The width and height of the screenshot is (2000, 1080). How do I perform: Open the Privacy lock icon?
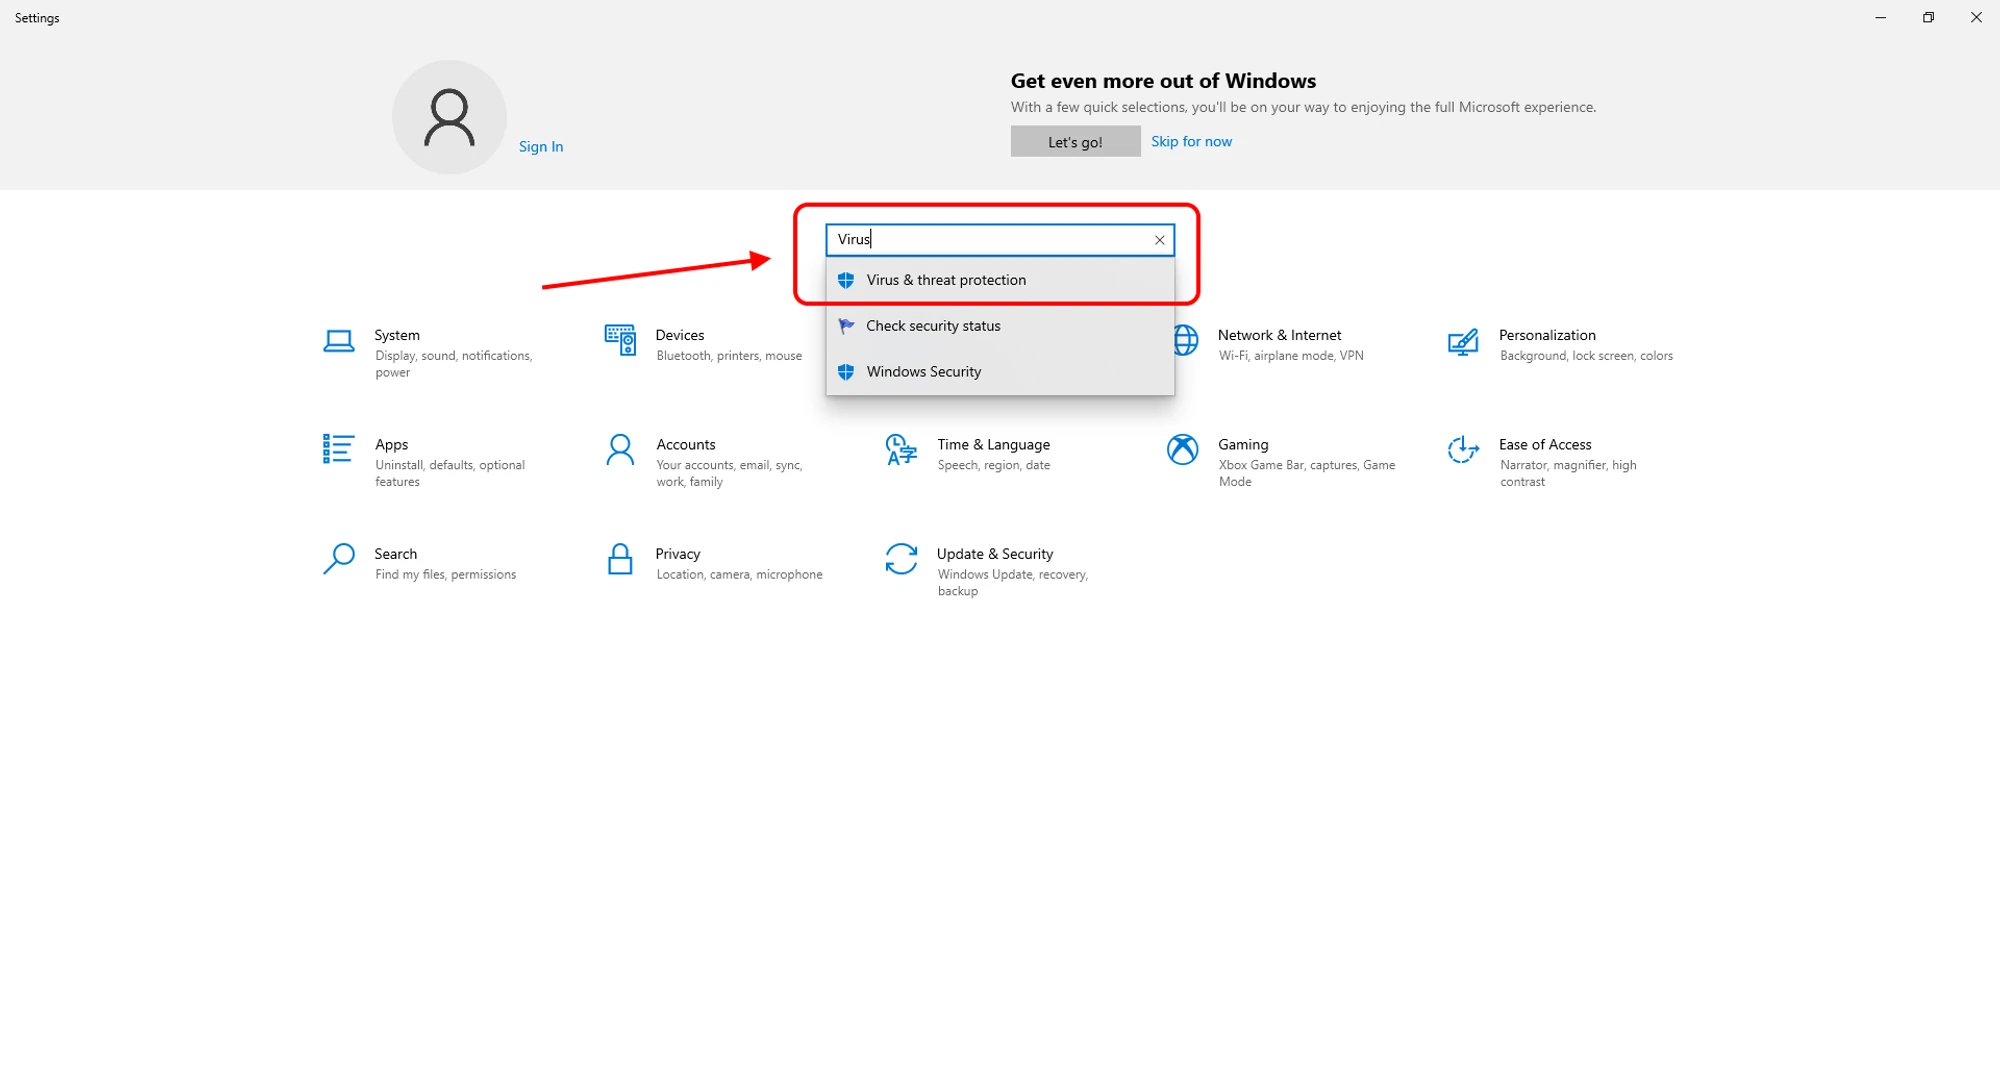tap(620, 559)
